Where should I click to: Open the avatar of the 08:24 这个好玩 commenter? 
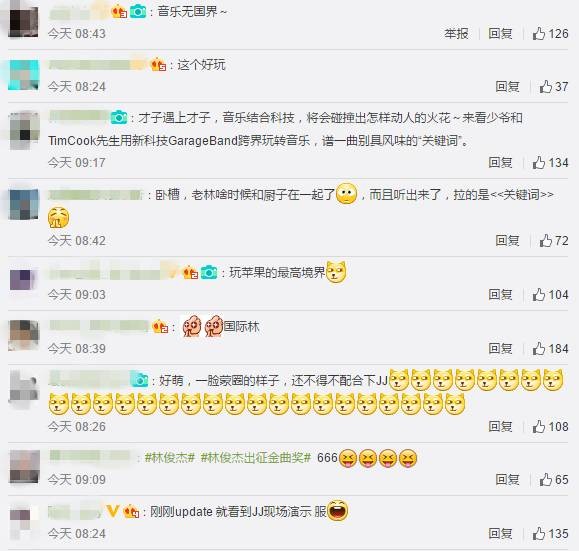point(24,75)
